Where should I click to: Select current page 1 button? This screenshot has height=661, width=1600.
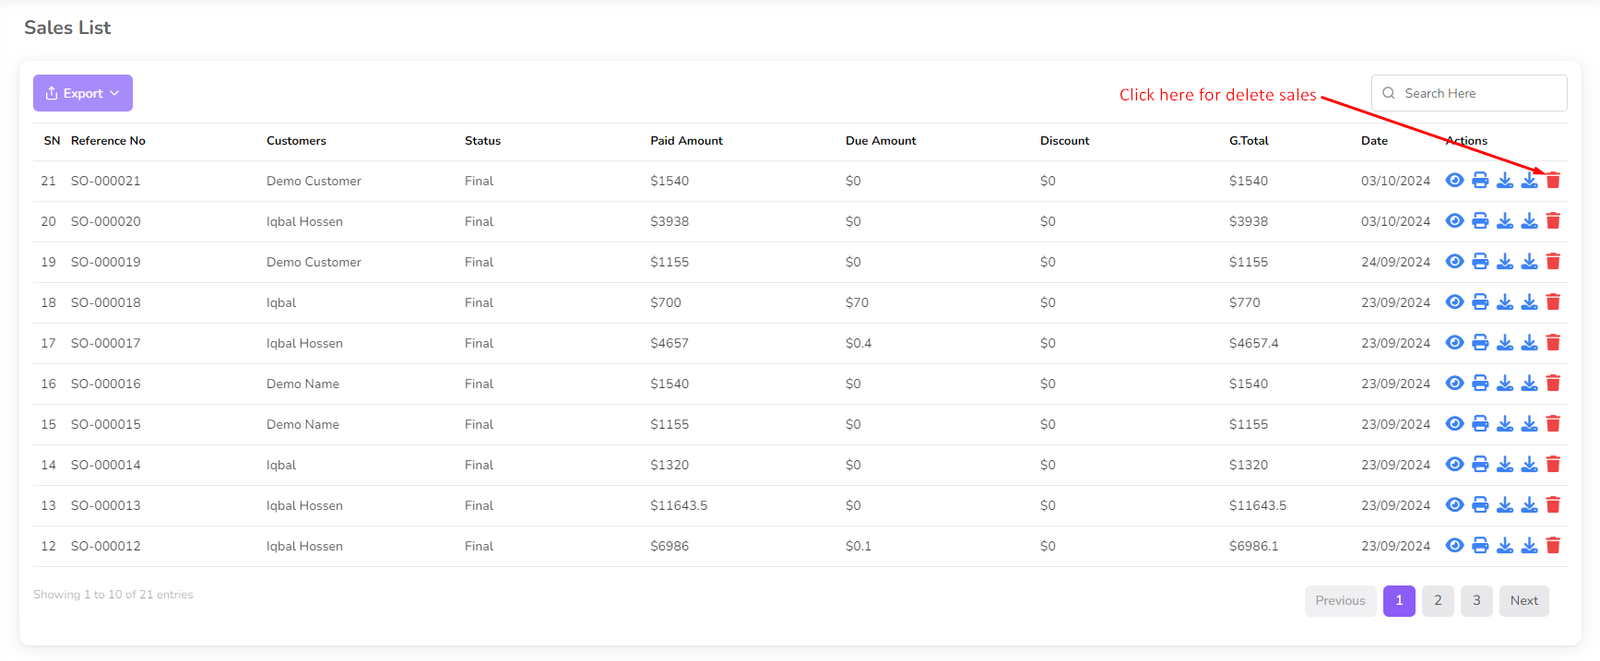pos(1399,601)
